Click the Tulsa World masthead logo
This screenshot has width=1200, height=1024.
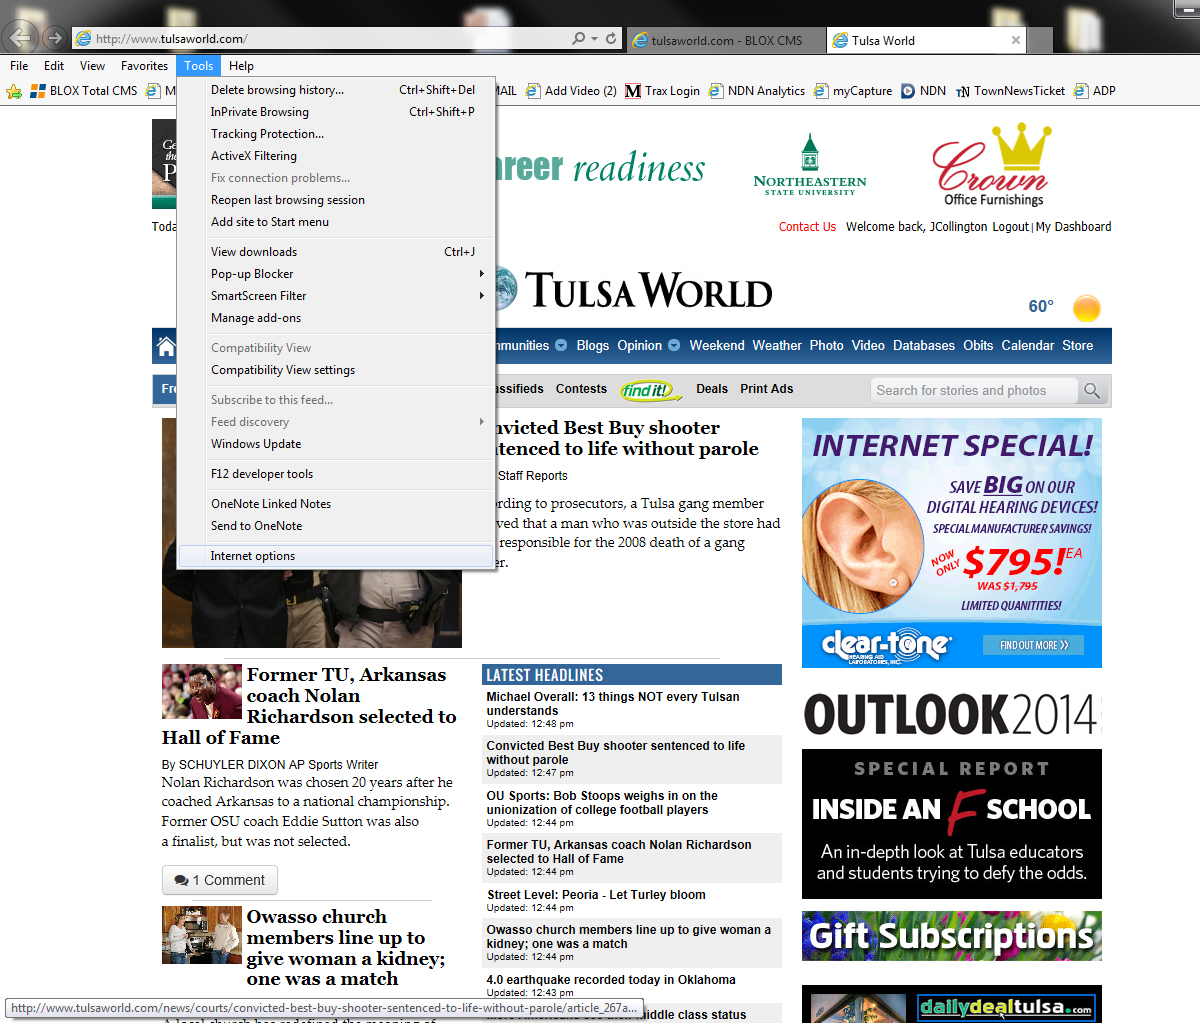(636, 290)
